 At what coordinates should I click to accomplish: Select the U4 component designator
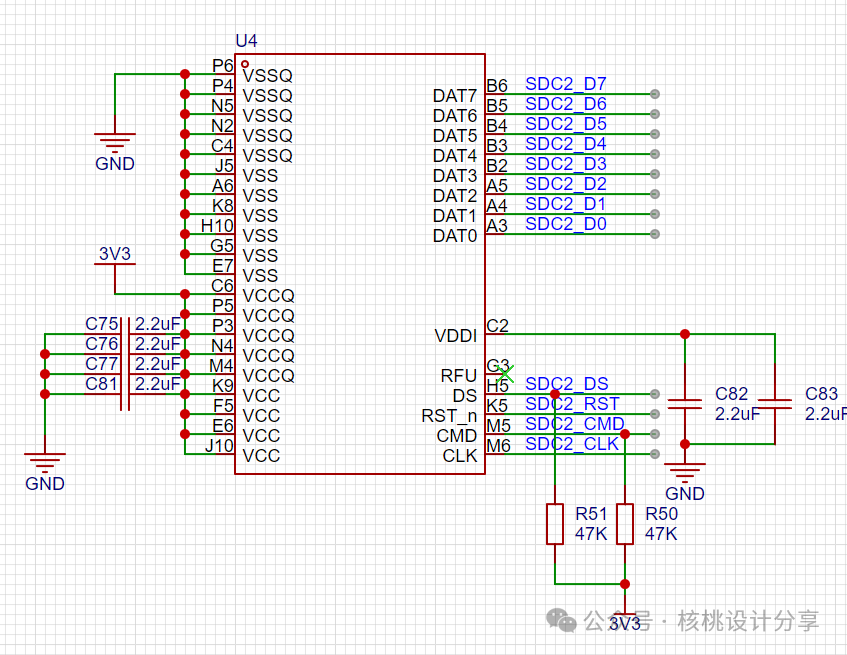tap(246, 41)
